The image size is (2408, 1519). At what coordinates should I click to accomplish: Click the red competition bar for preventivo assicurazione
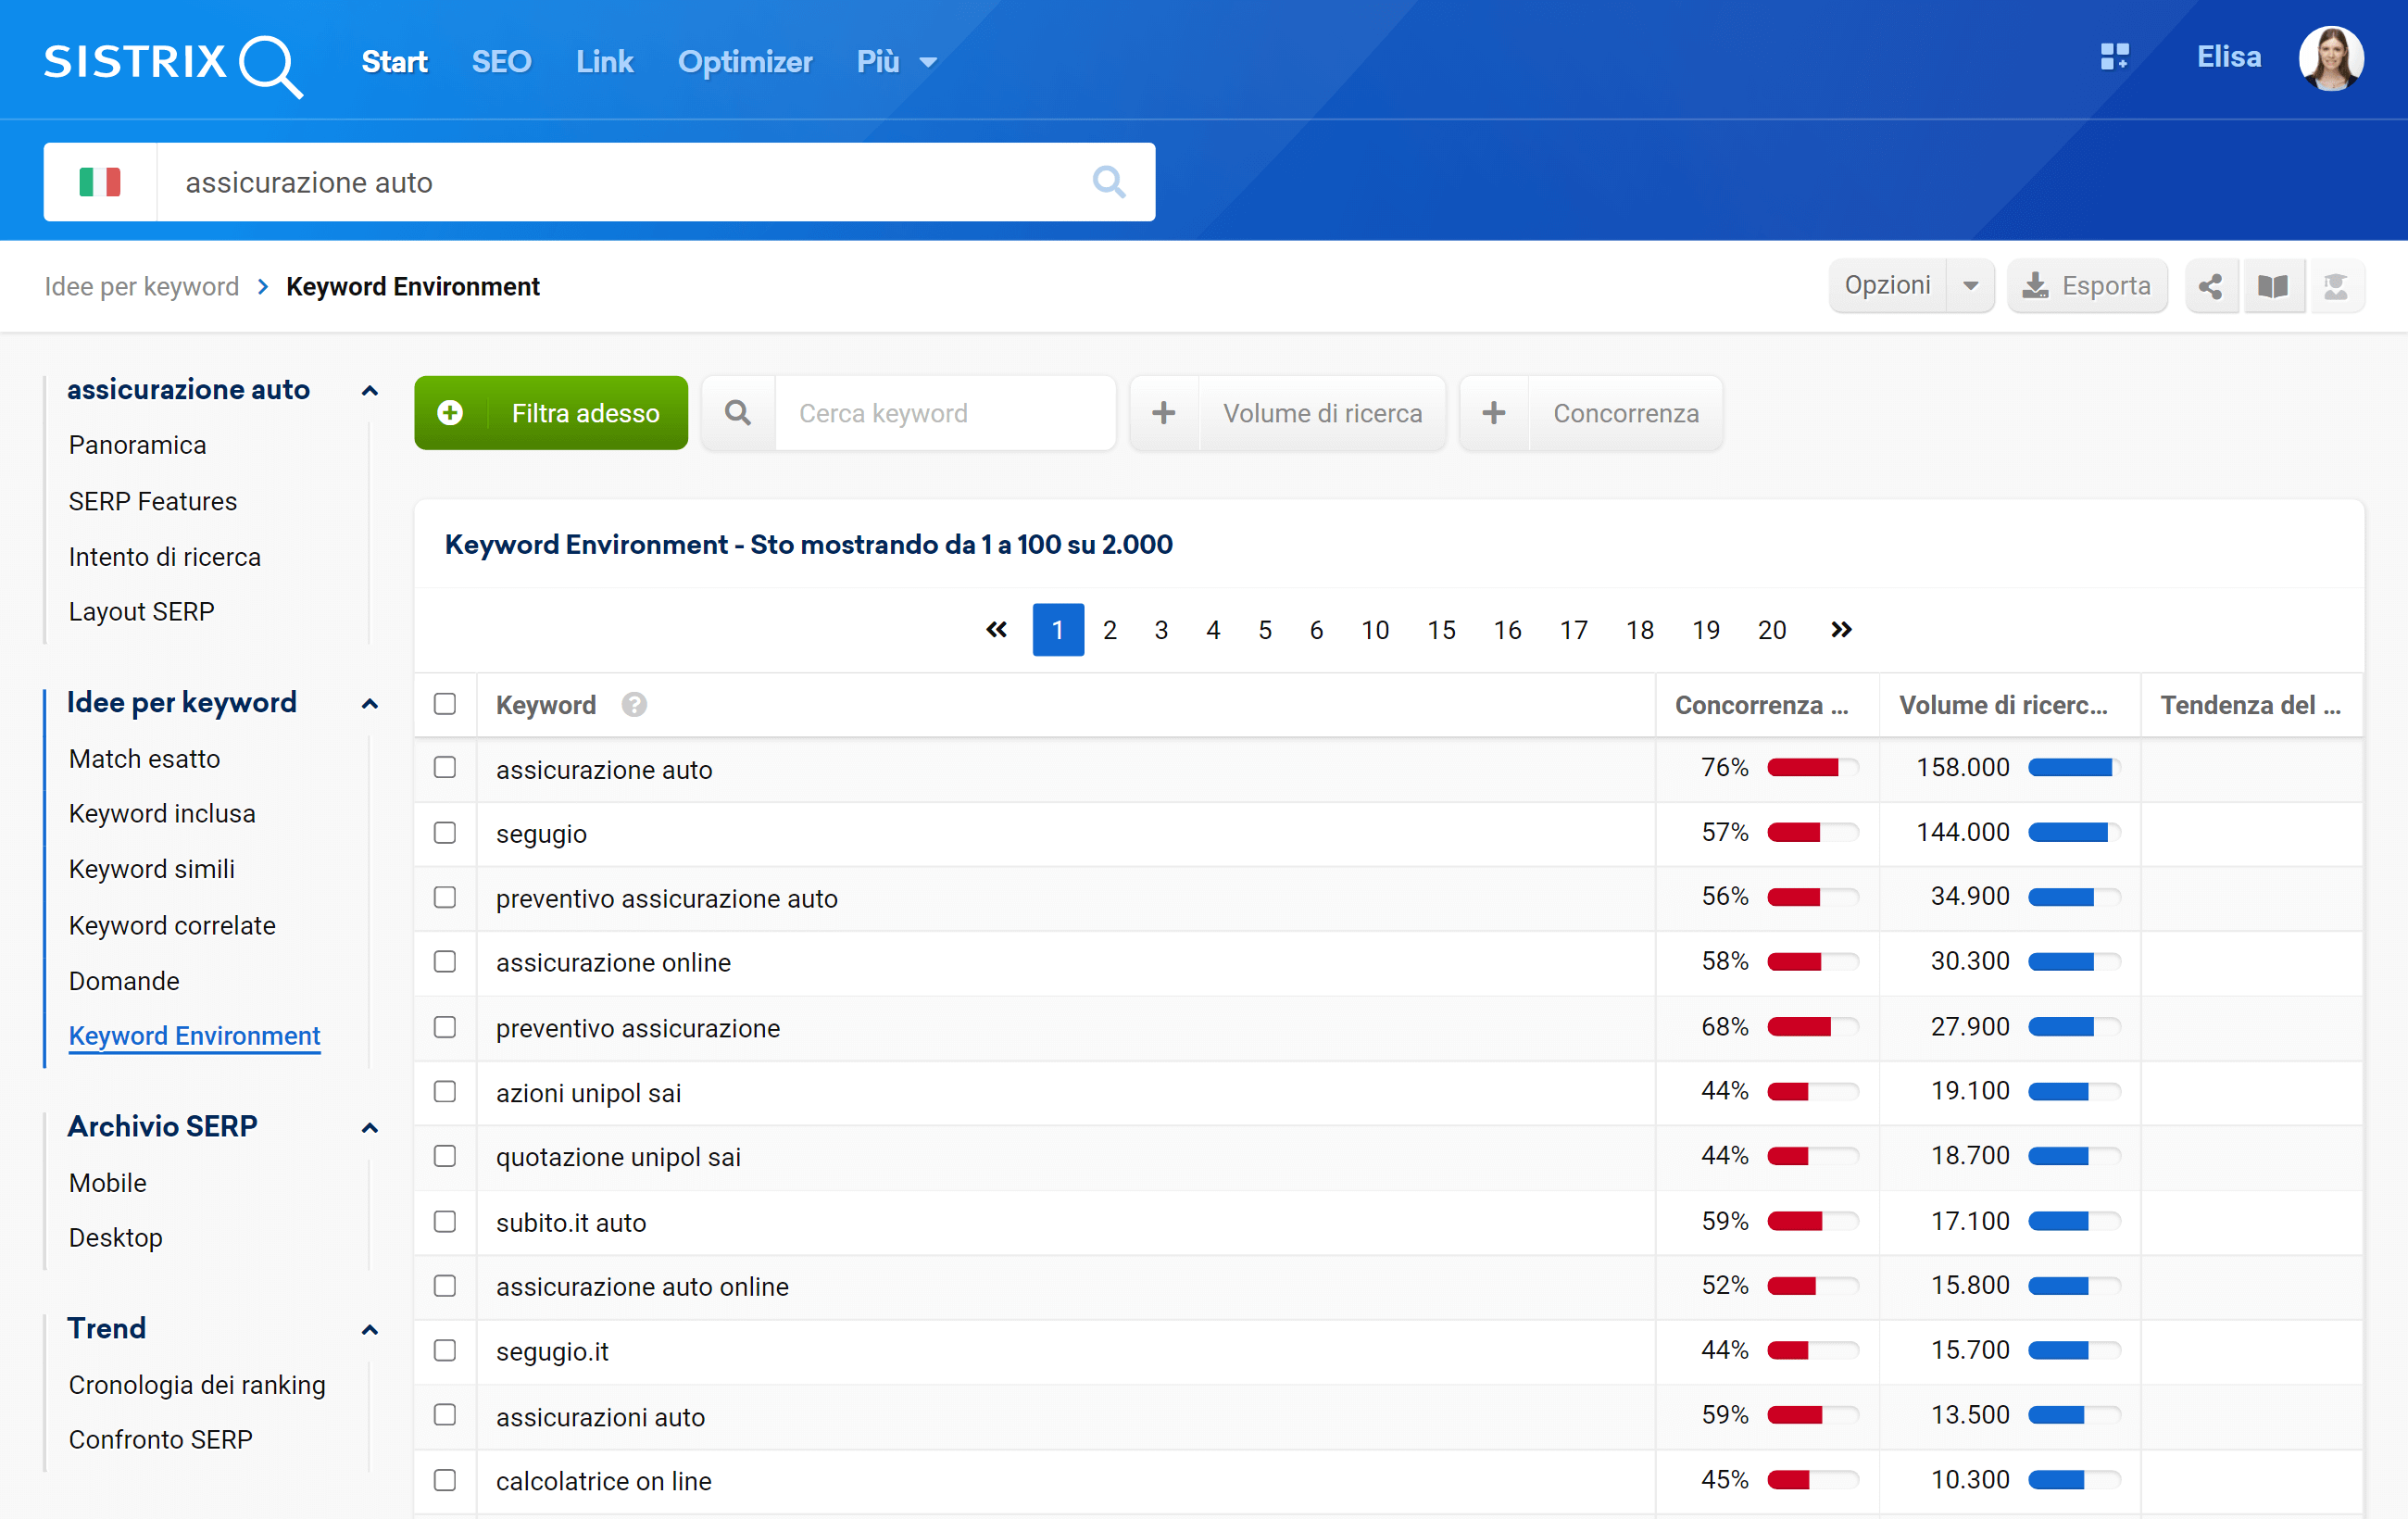tap(1812, 1027)
